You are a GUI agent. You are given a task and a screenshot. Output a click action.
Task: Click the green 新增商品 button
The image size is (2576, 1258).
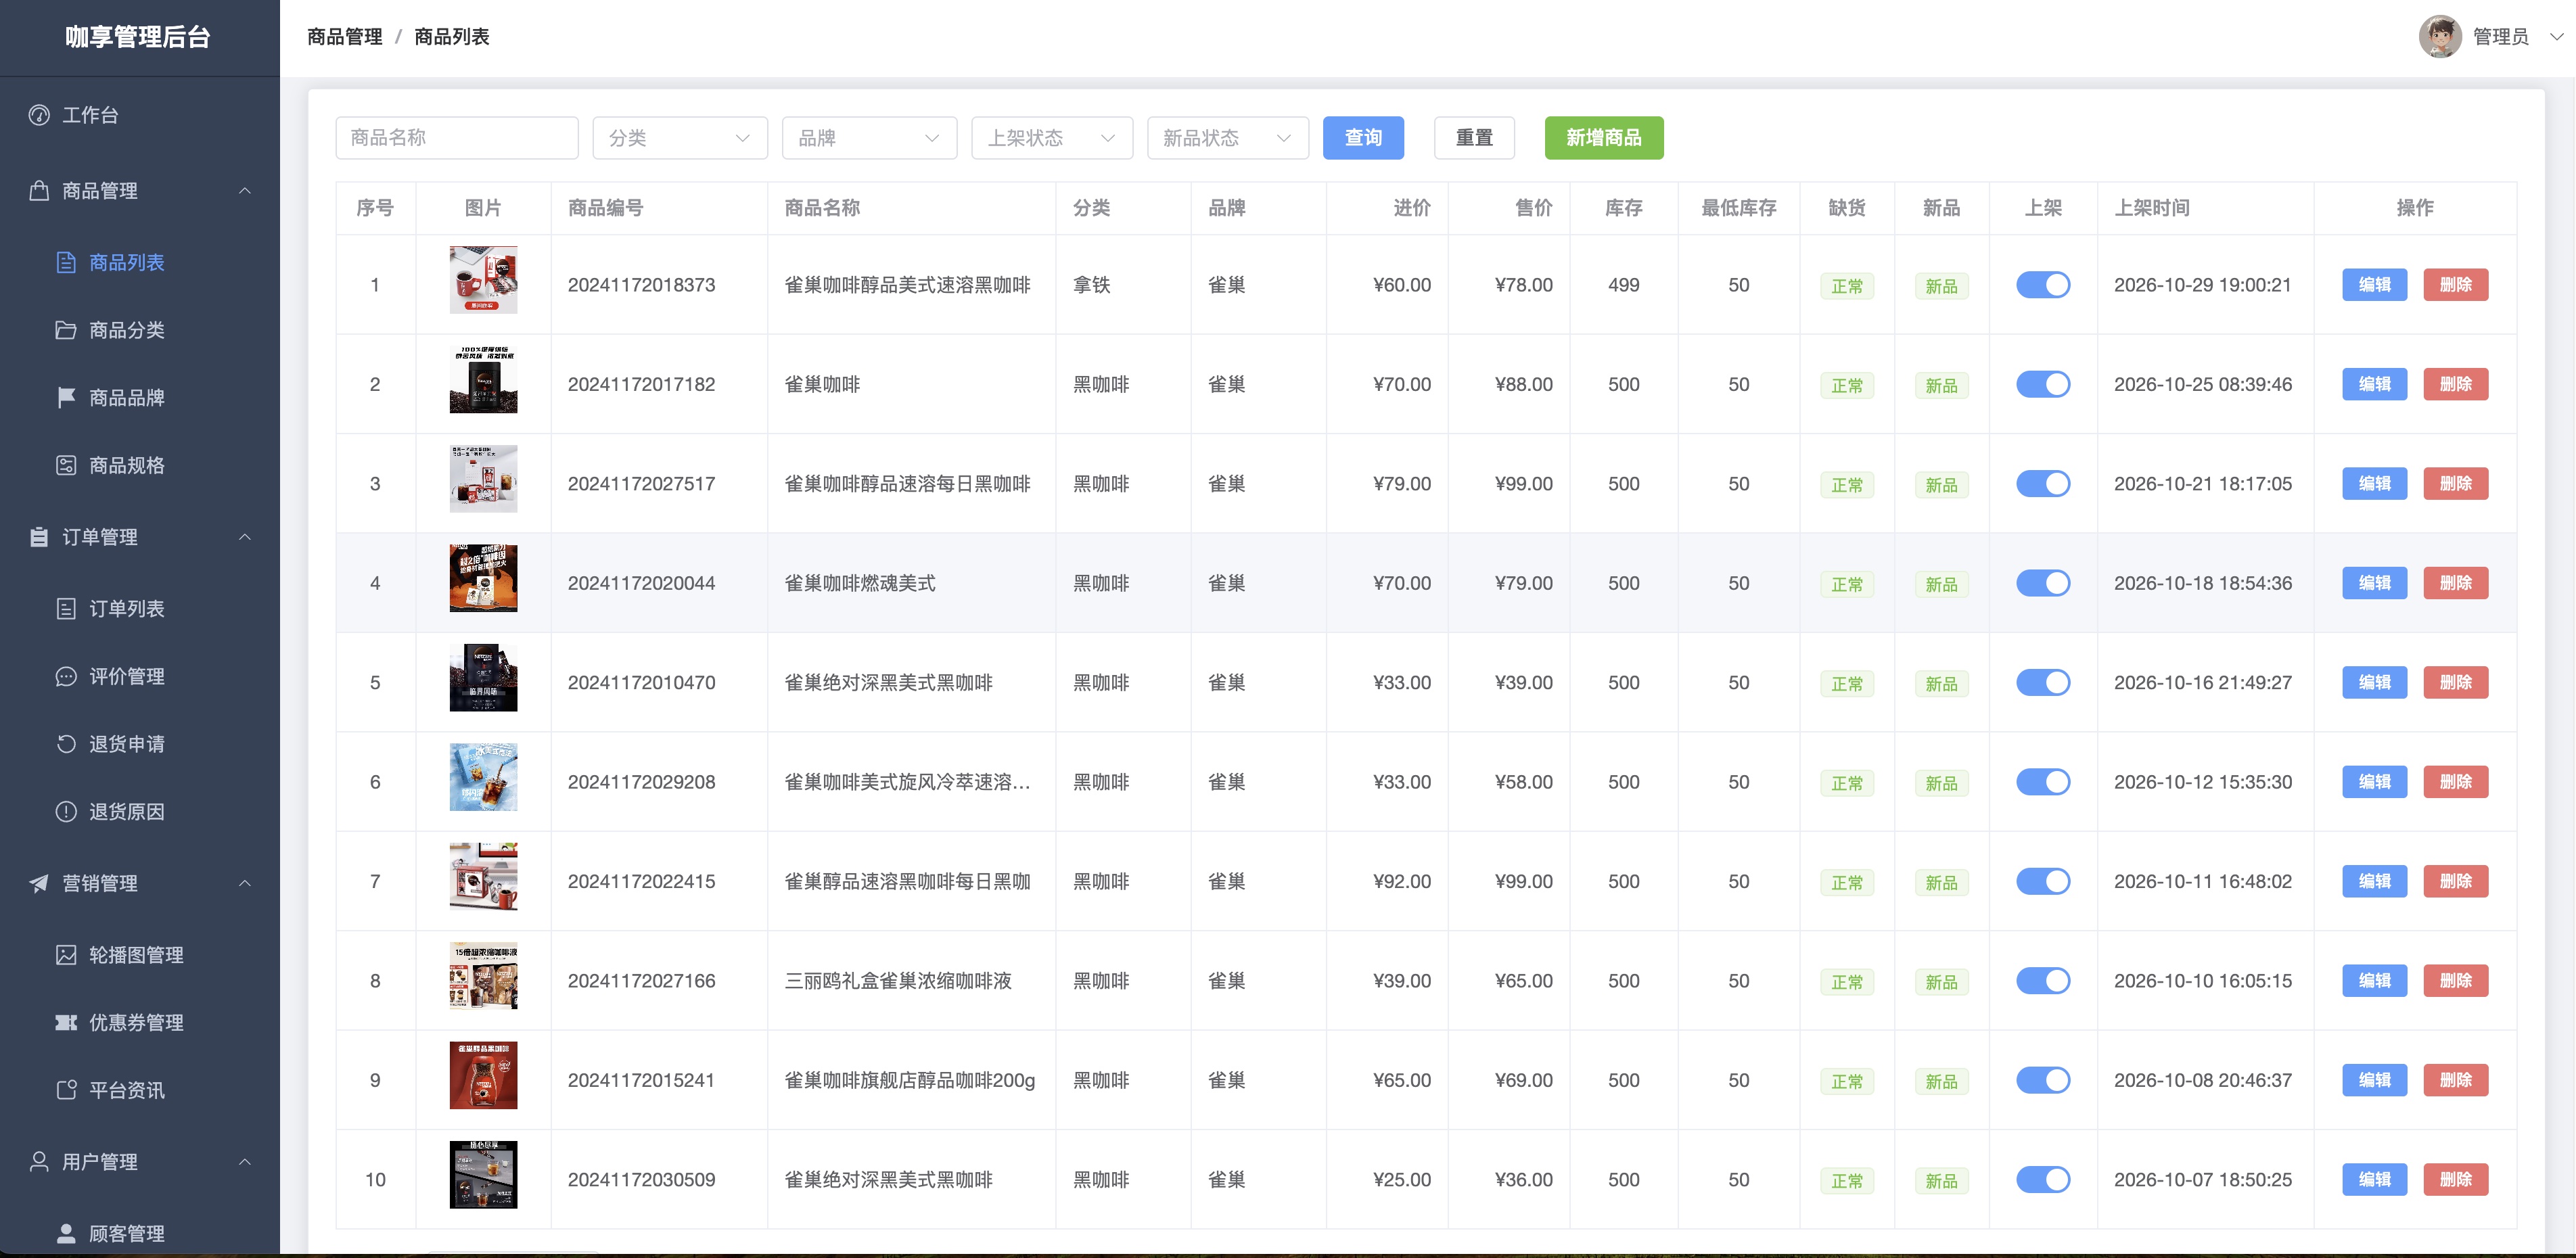[x=1604, y=138]
